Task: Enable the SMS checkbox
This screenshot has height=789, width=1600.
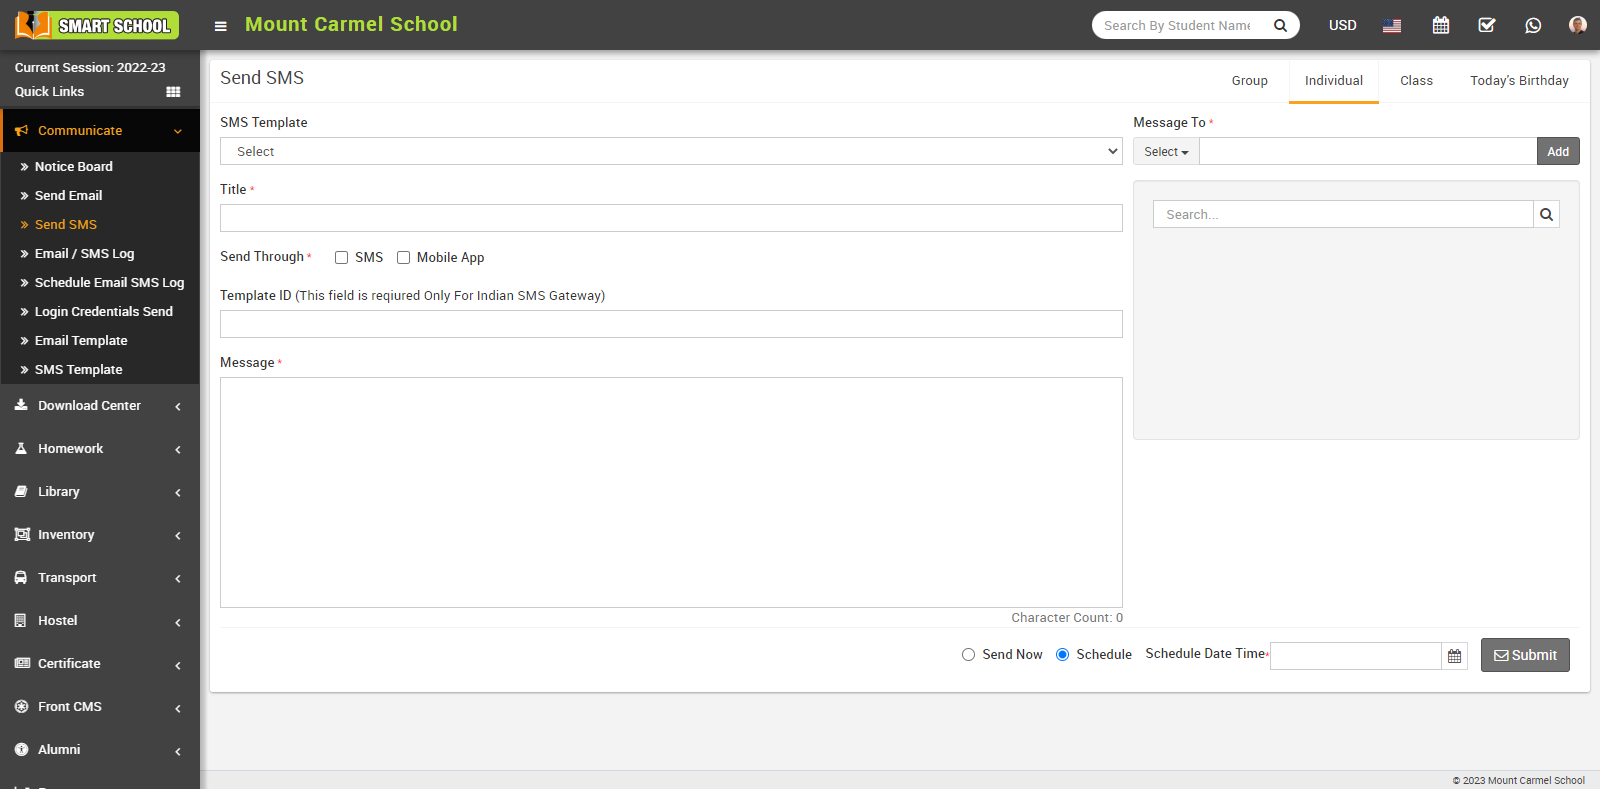Action: 342,257
